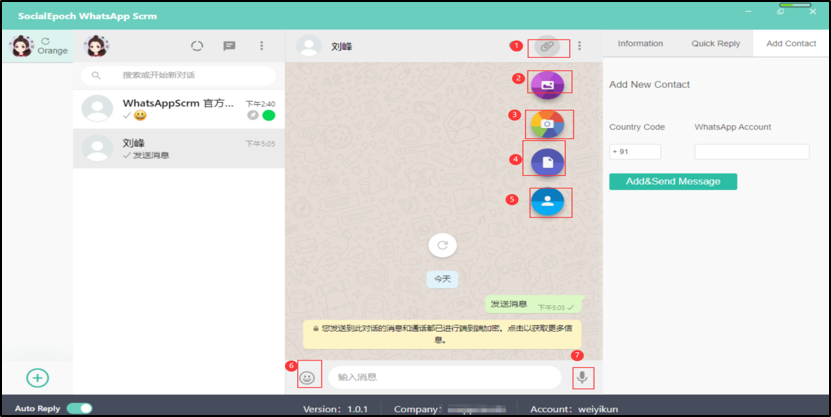Click the Add&Send Message button
831x417 pixels.
tap(673, 181)
